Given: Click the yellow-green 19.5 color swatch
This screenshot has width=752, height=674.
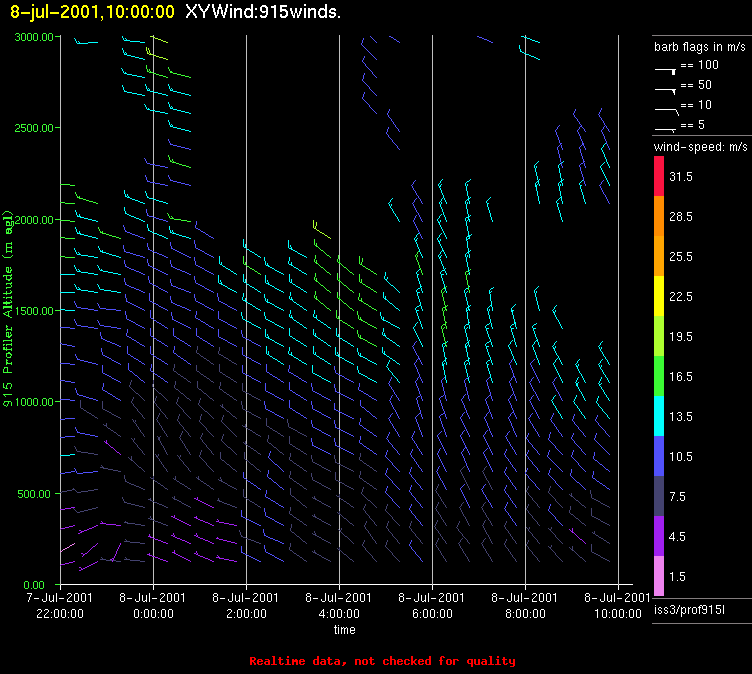Looking at the screenshot, I should click(x=659, y=336).
